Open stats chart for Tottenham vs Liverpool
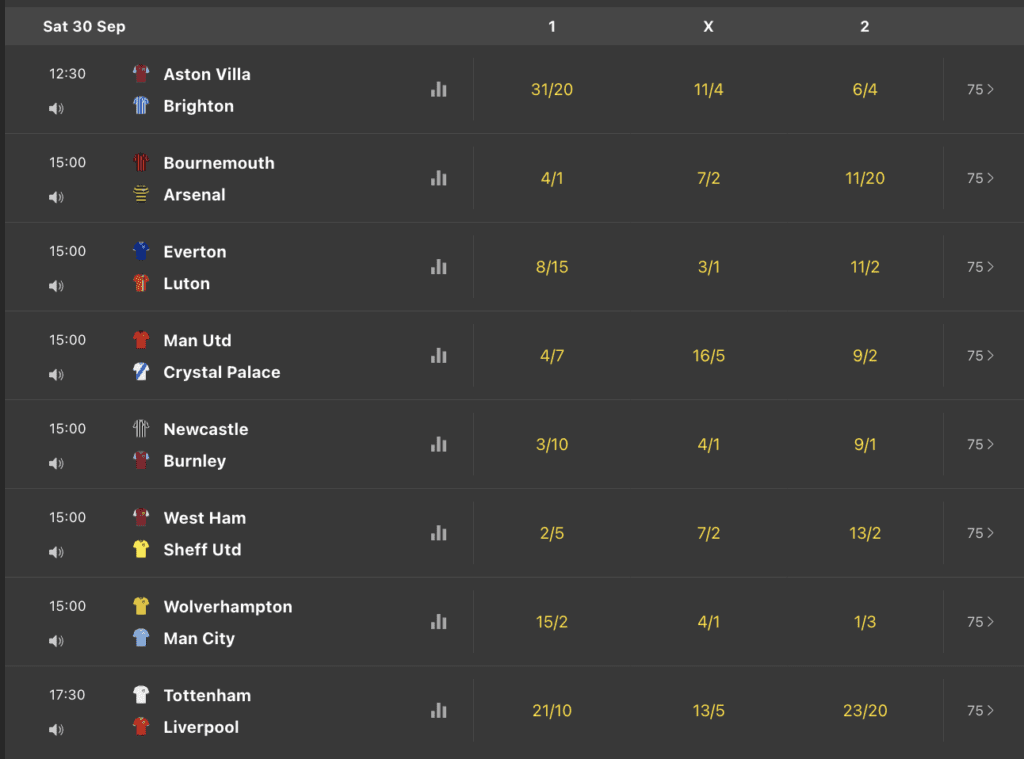 click(x=439, y=711)
